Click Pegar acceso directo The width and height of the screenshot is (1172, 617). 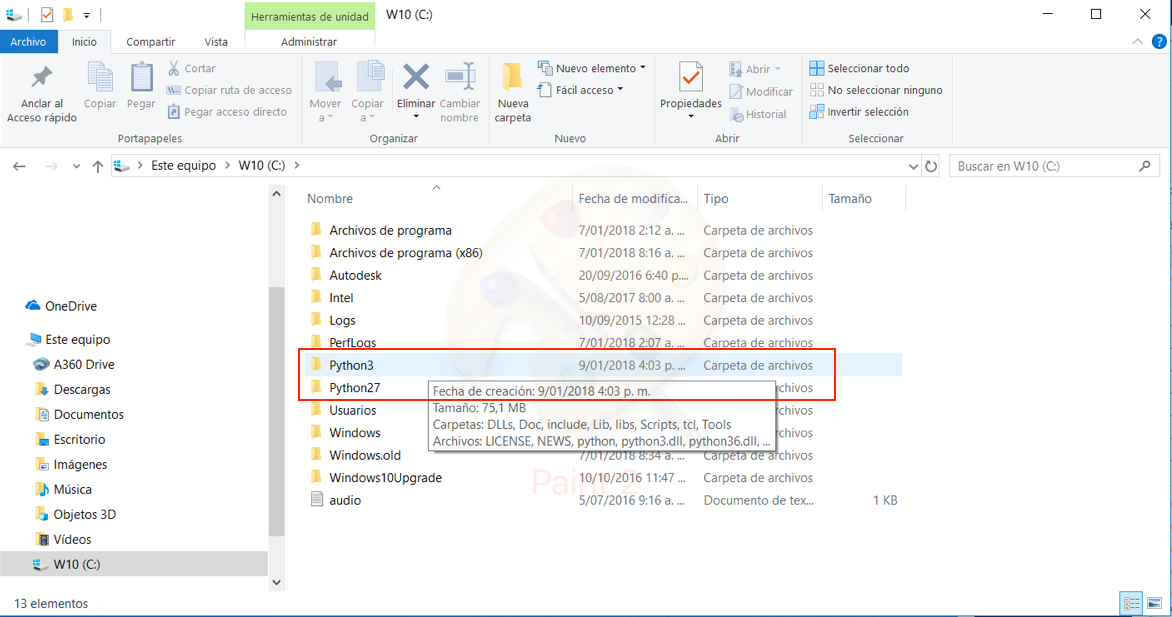[x=226, y=111]
